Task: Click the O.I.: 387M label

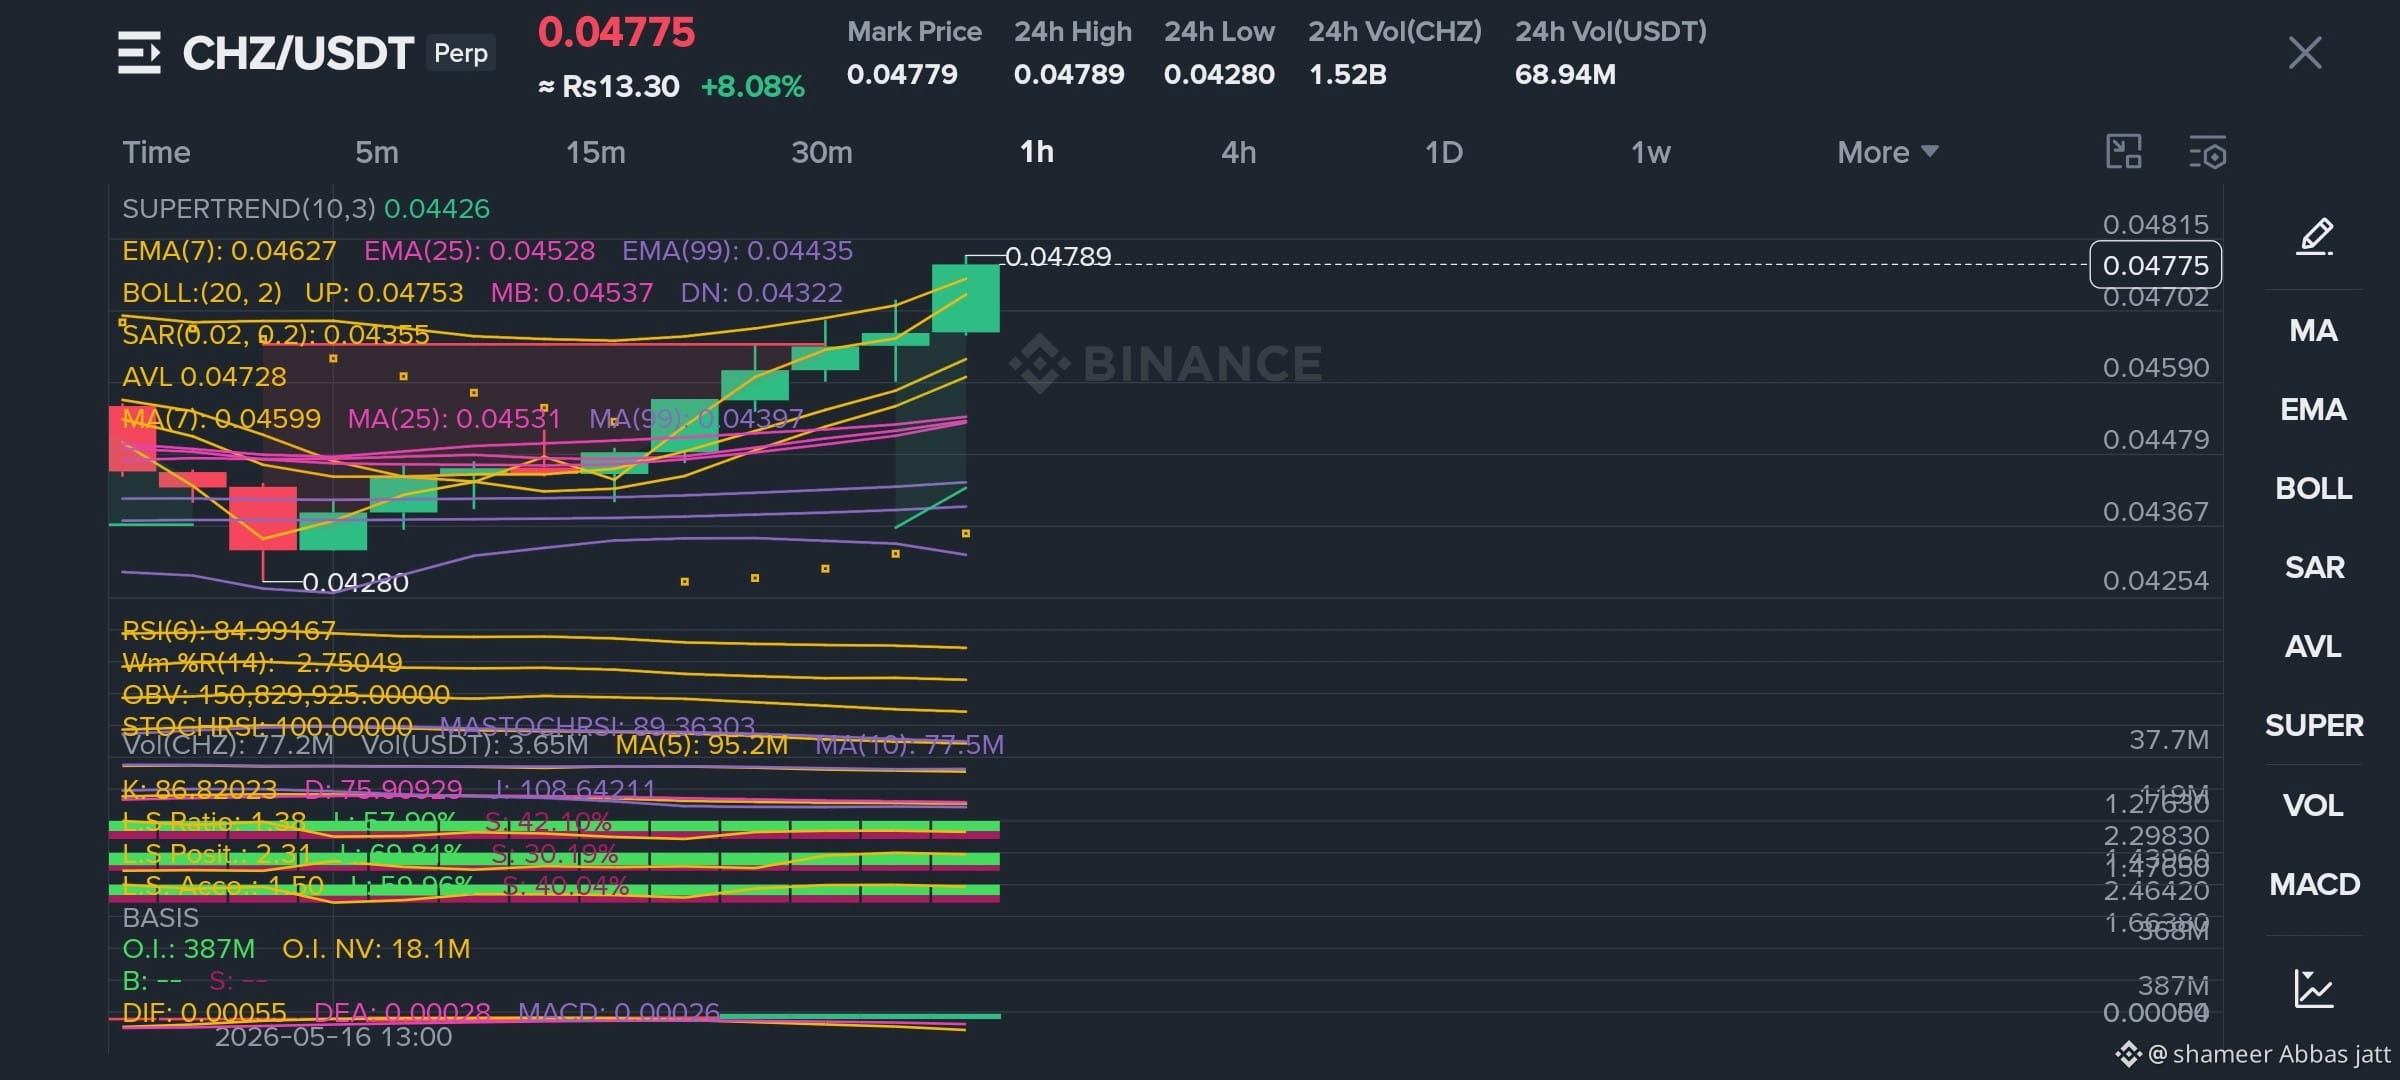Action: [x=188, y=948]
